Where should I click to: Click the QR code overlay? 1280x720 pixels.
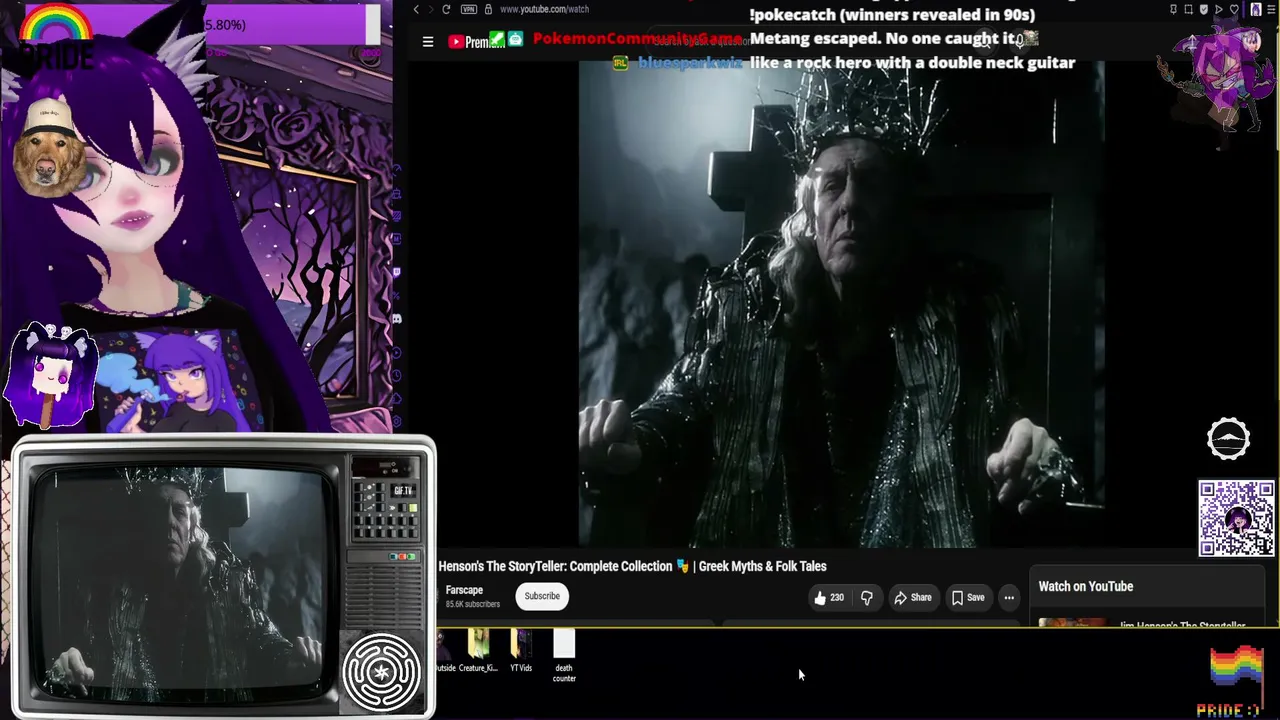pos(1237,518)
